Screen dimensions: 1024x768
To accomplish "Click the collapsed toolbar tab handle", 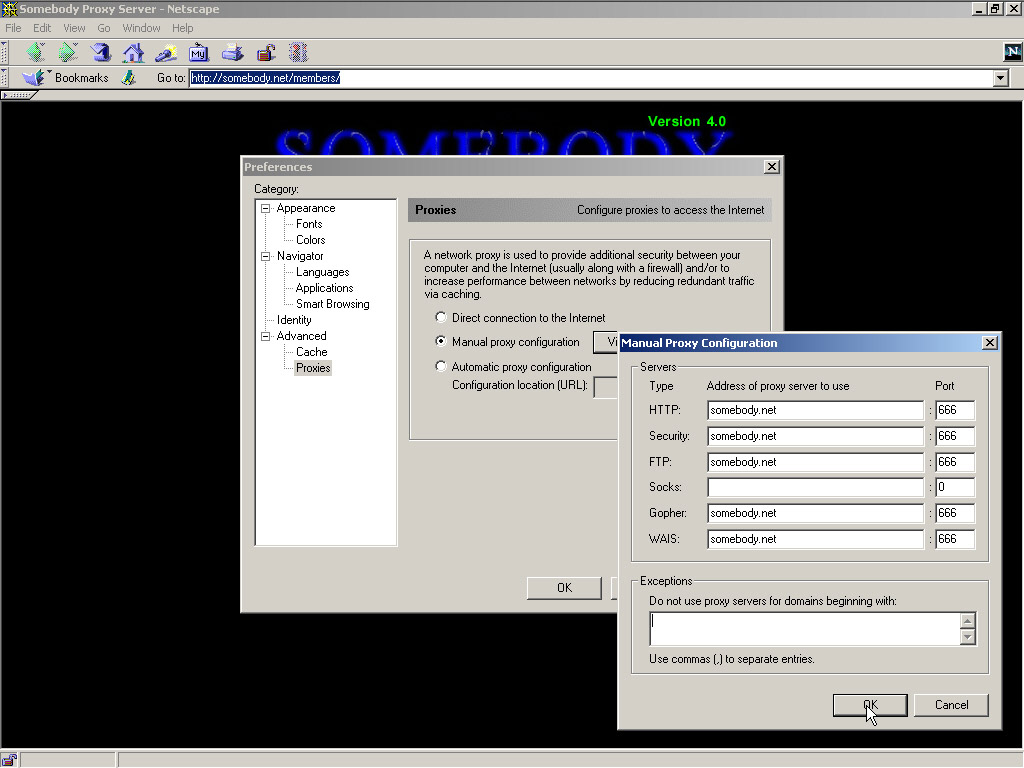I will [18, 95].
